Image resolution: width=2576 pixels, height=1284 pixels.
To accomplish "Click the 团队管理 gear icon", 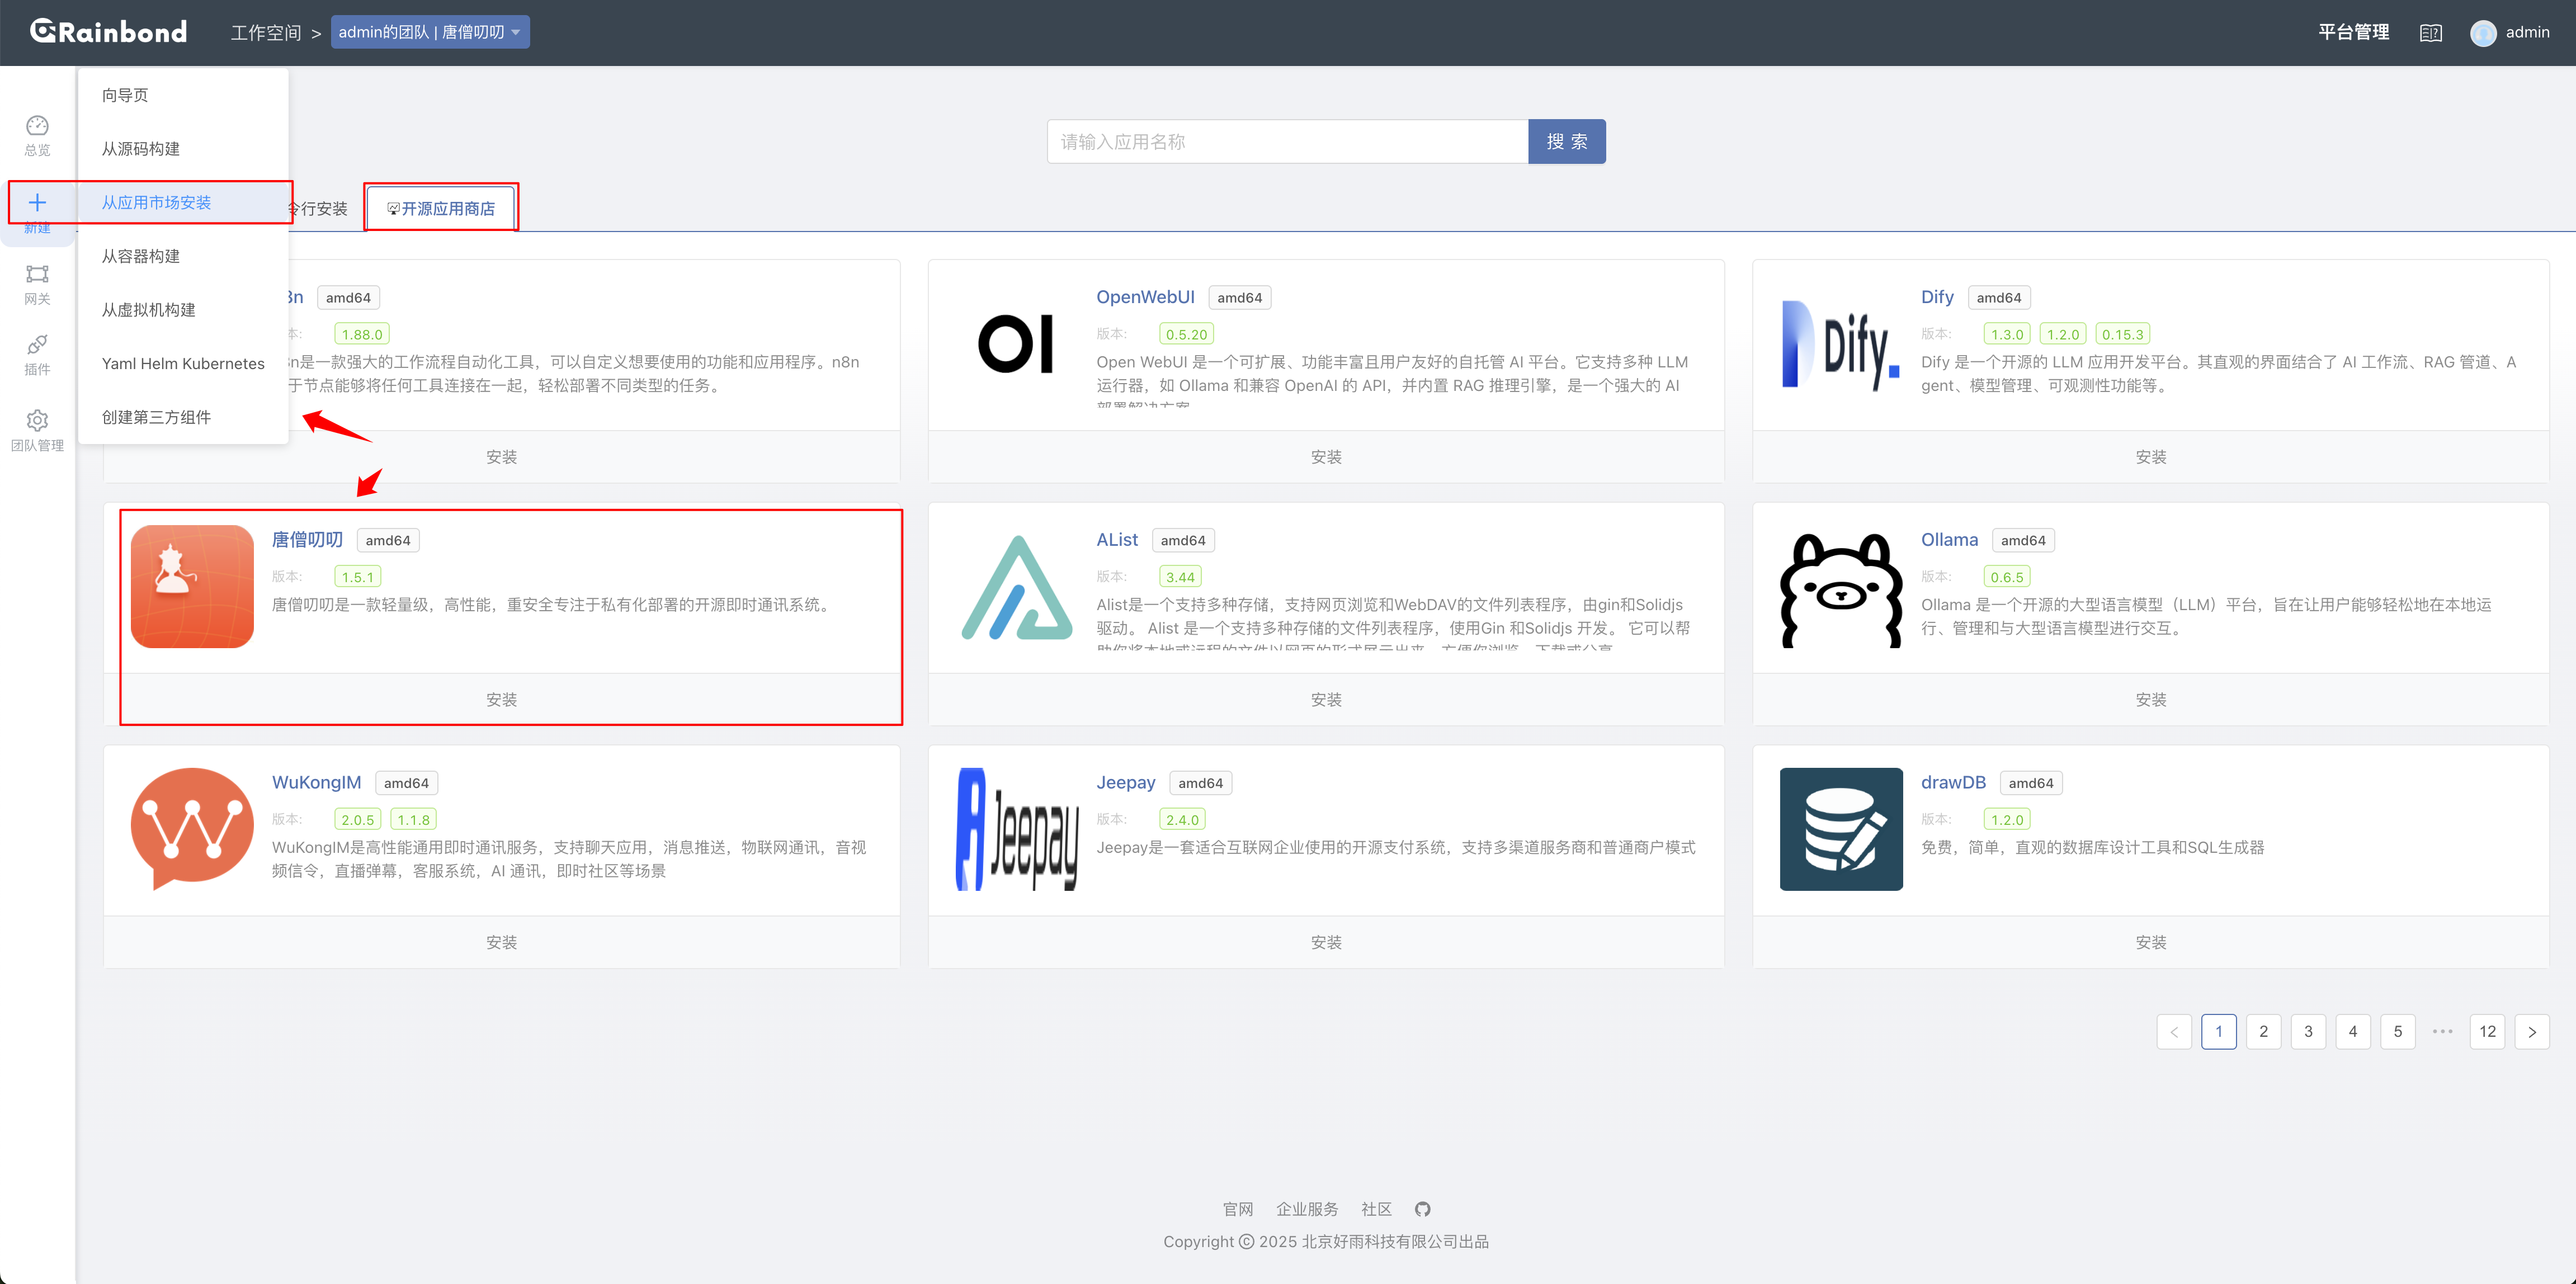I will (37, 420).
